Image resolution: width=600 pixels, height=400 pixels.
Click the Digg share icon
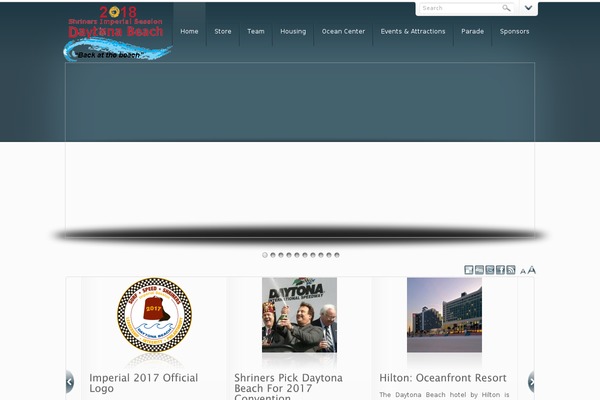479,270
